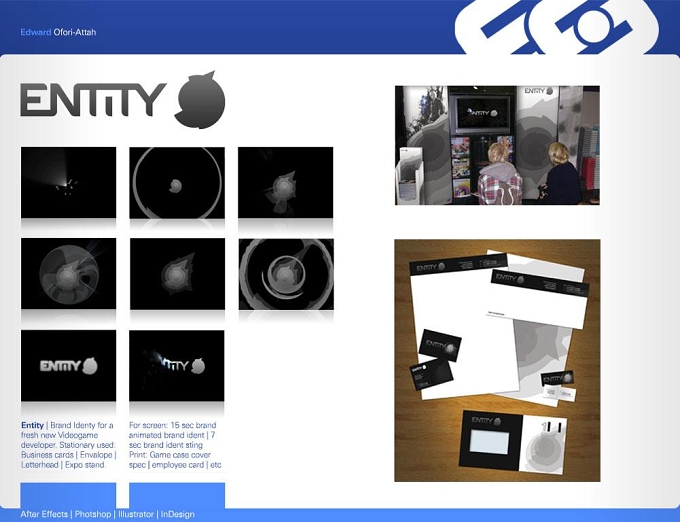Screen dimensions: 680x522
Task: Click the 'Illustrator' software label
Action: [136, 514]
